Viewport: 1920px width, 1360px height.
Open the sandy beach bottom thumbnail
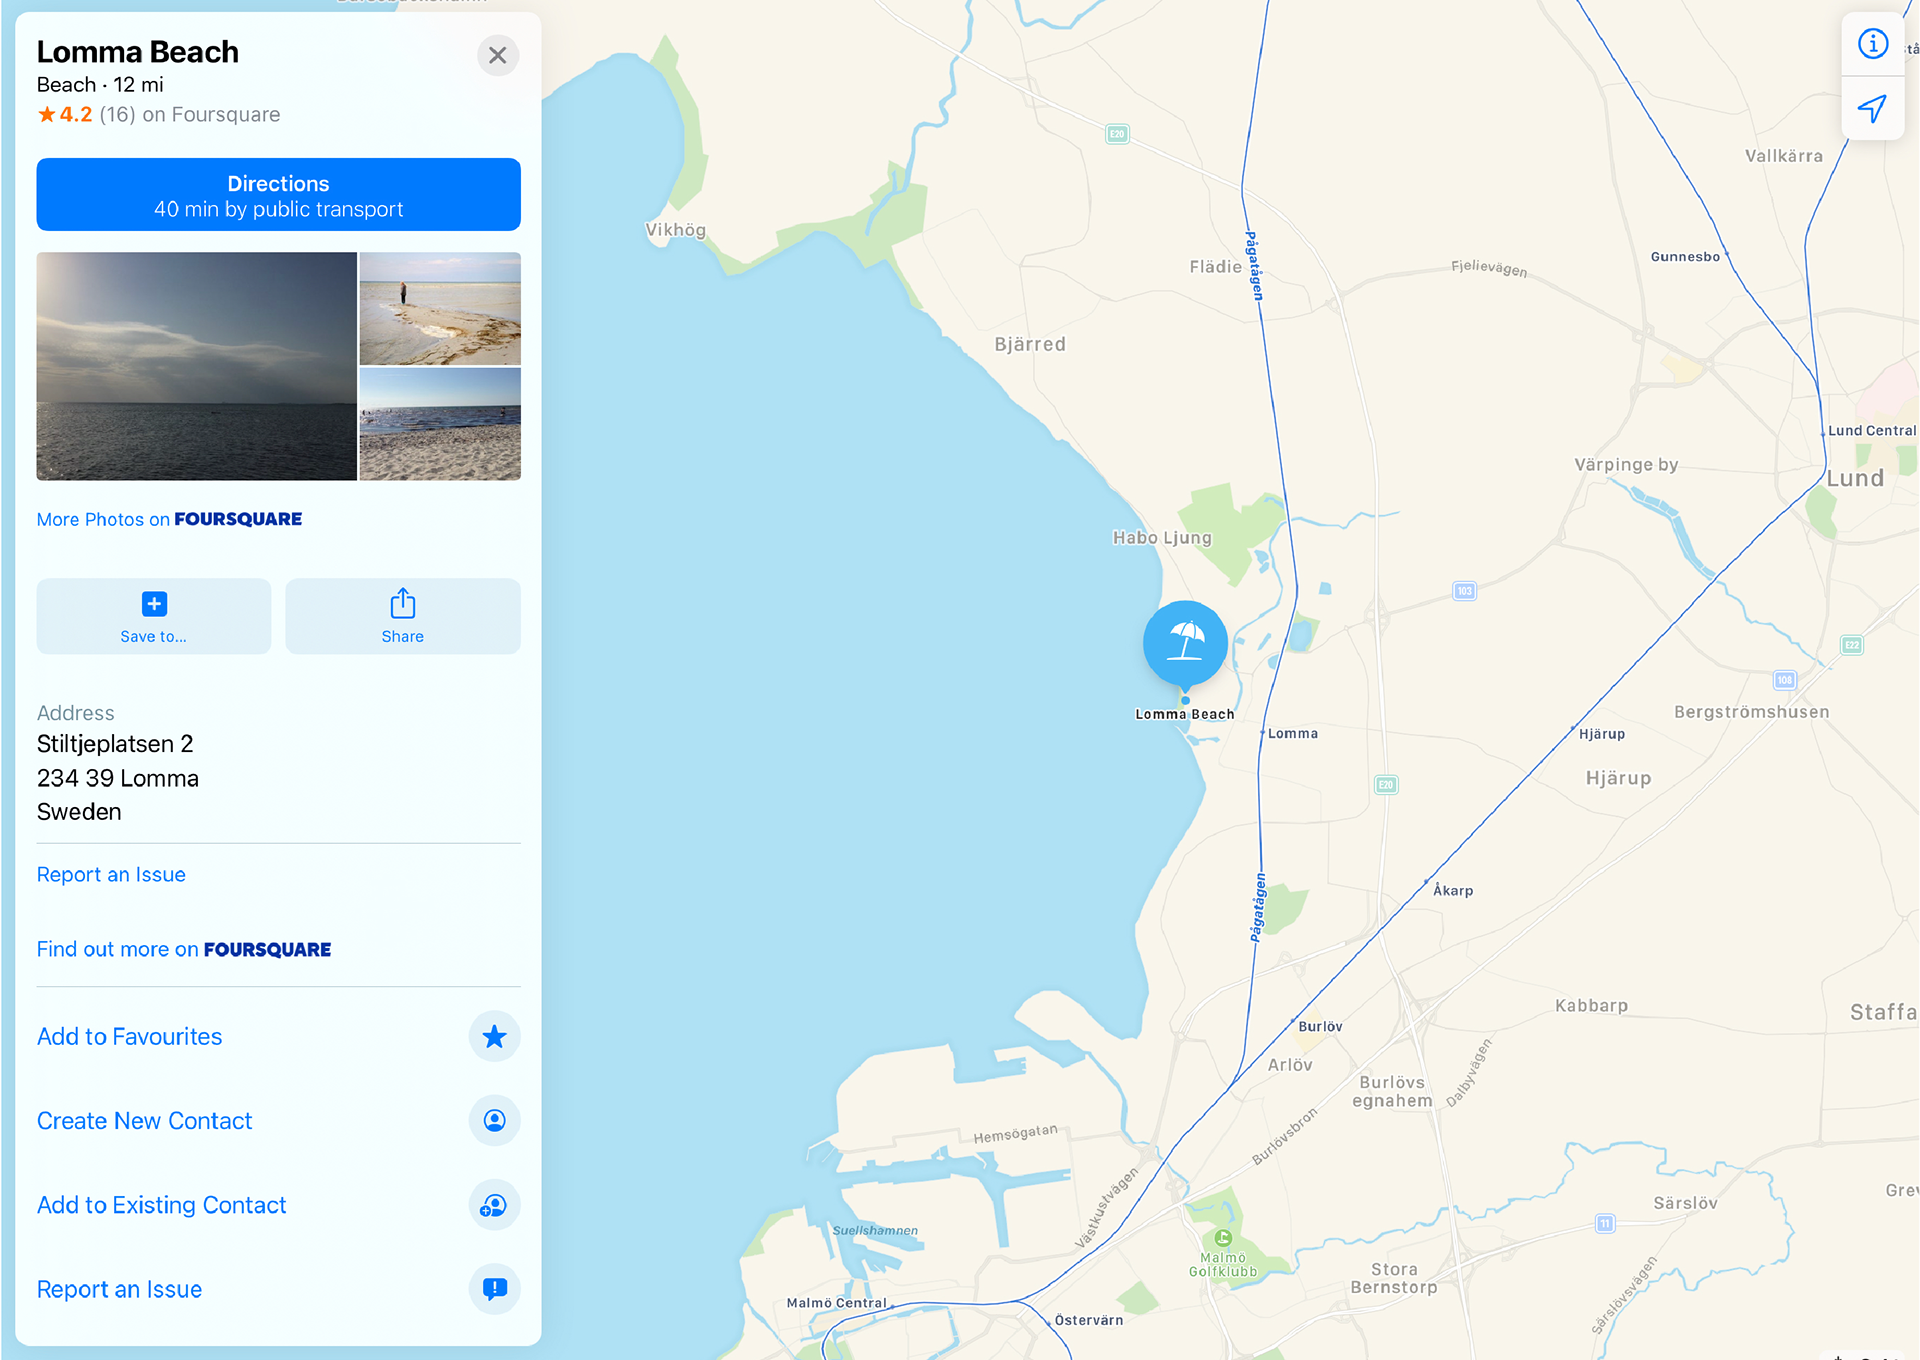point(440,424)
